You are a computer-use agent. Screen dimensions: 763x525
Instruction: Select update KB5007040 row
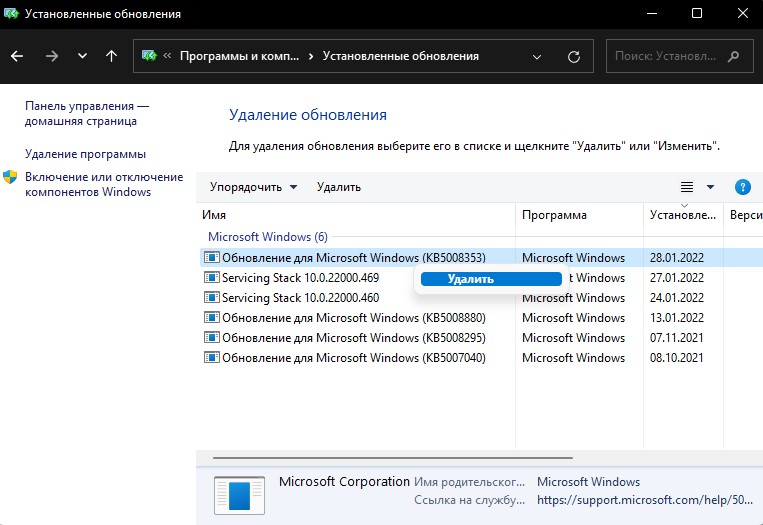(481, 358)
